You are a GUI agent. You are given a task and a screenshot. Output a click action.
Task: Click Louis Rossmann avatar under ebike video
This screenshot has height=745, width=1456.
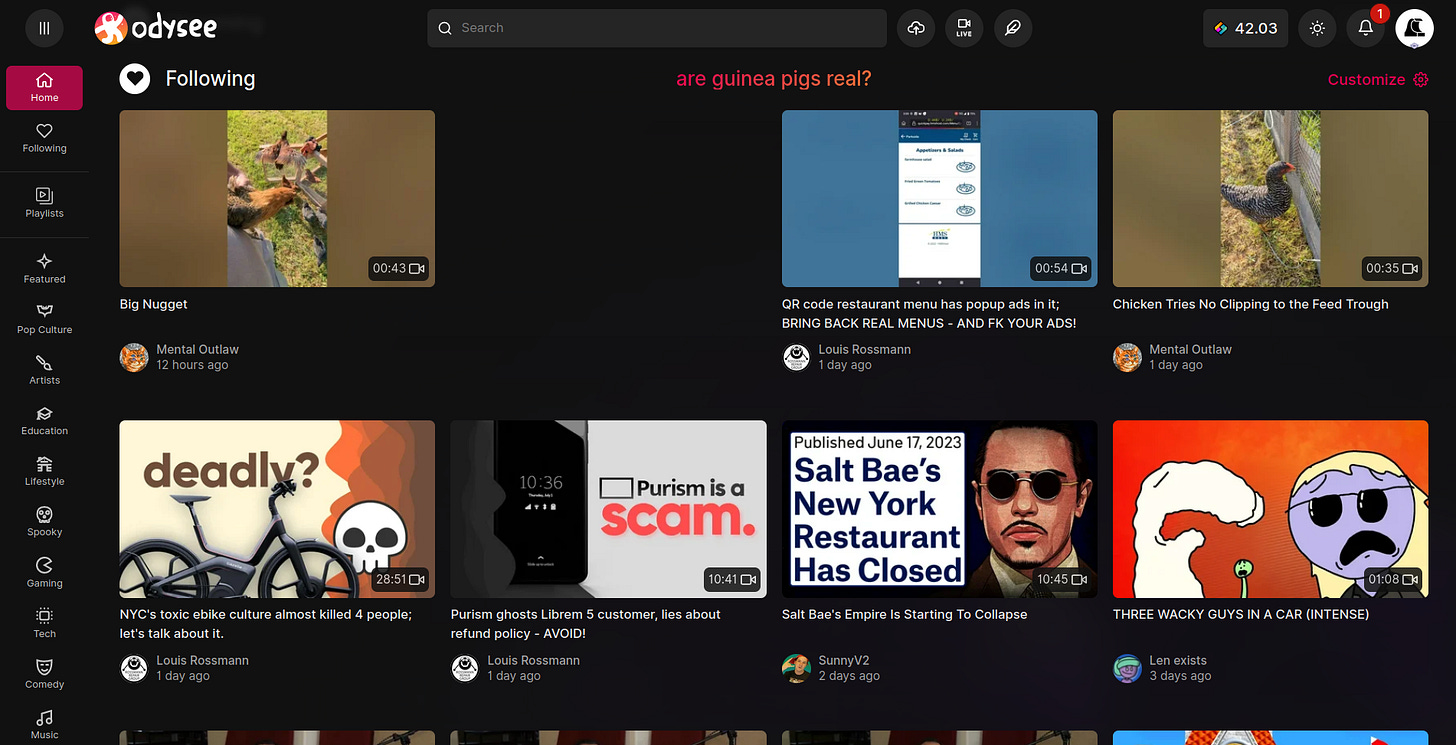tap(134, 668)
